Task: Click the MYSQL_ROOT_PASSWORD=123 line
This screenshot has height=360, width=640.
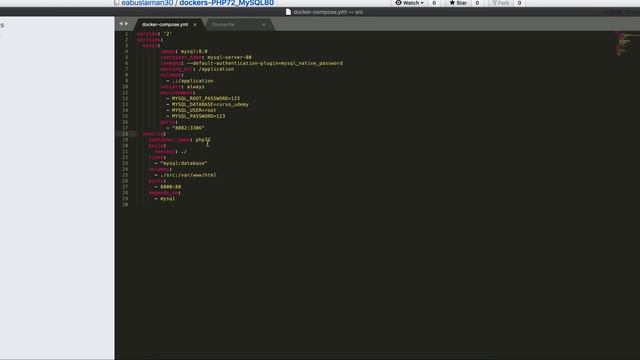Action: 203,98
